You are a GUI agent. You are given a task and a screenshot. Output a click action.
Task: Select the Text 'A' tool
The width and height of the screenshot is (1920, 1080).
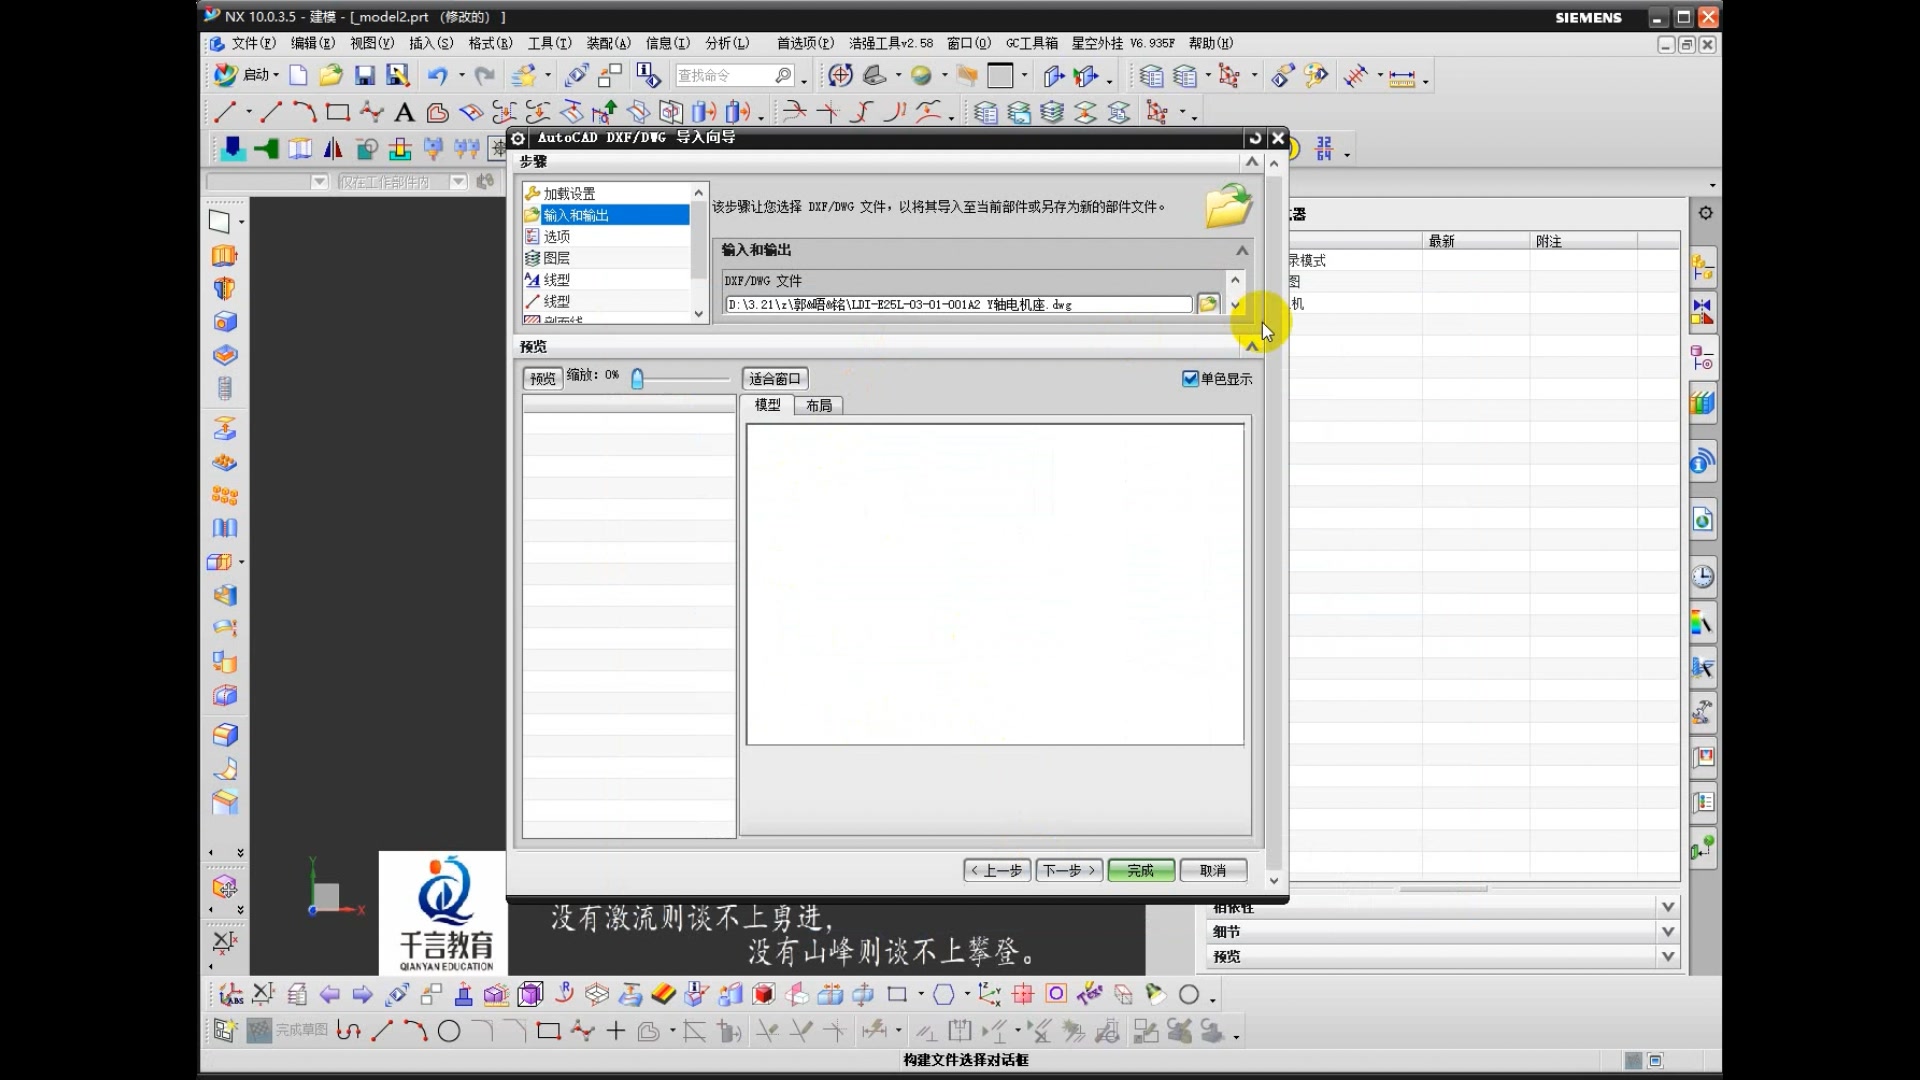404,112
